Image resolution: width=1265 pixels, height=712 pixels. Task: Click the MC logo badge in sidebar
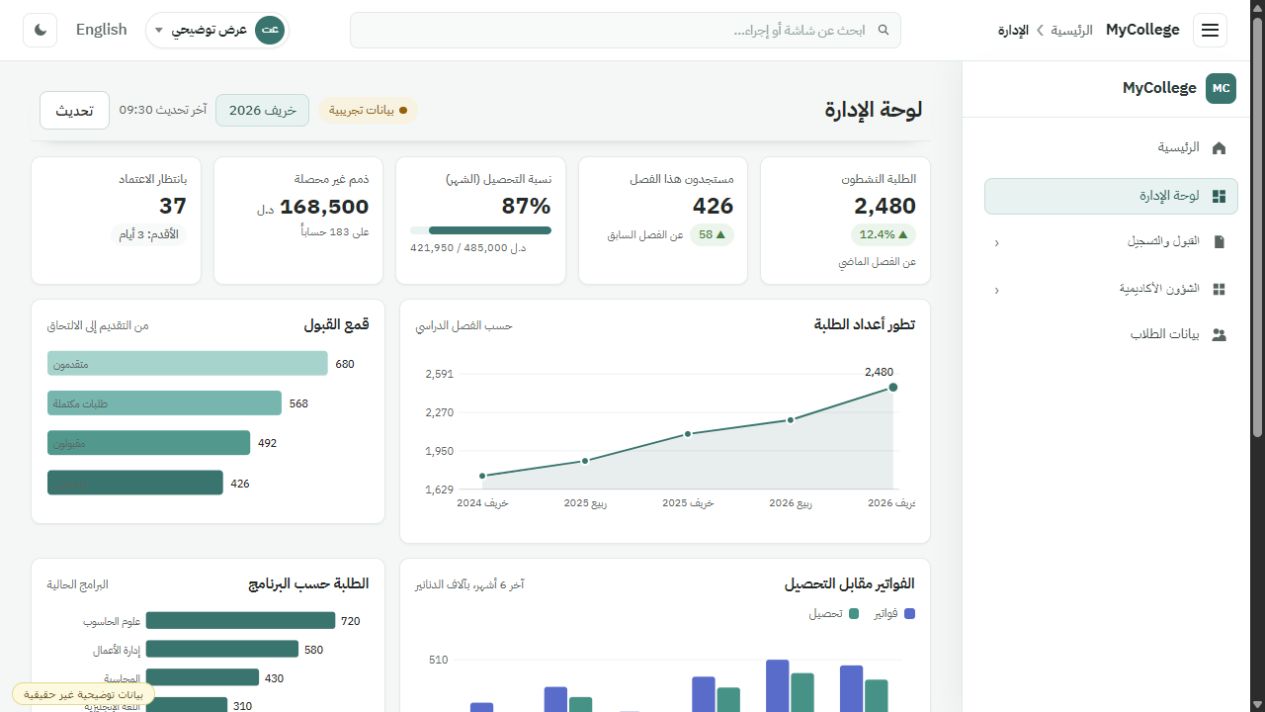1221,88
